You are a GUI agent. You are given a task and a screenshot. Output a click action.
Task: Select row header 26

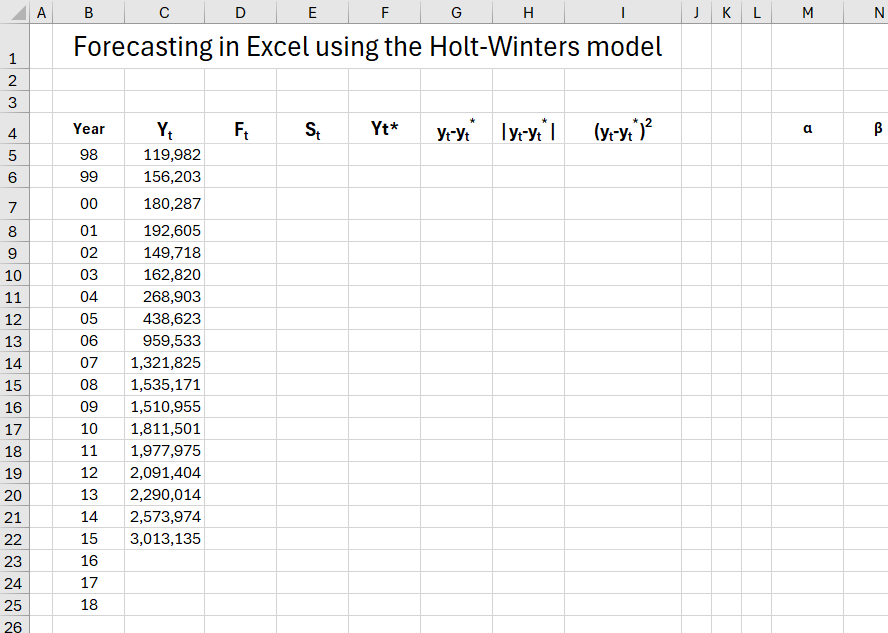tap(14, 625)
